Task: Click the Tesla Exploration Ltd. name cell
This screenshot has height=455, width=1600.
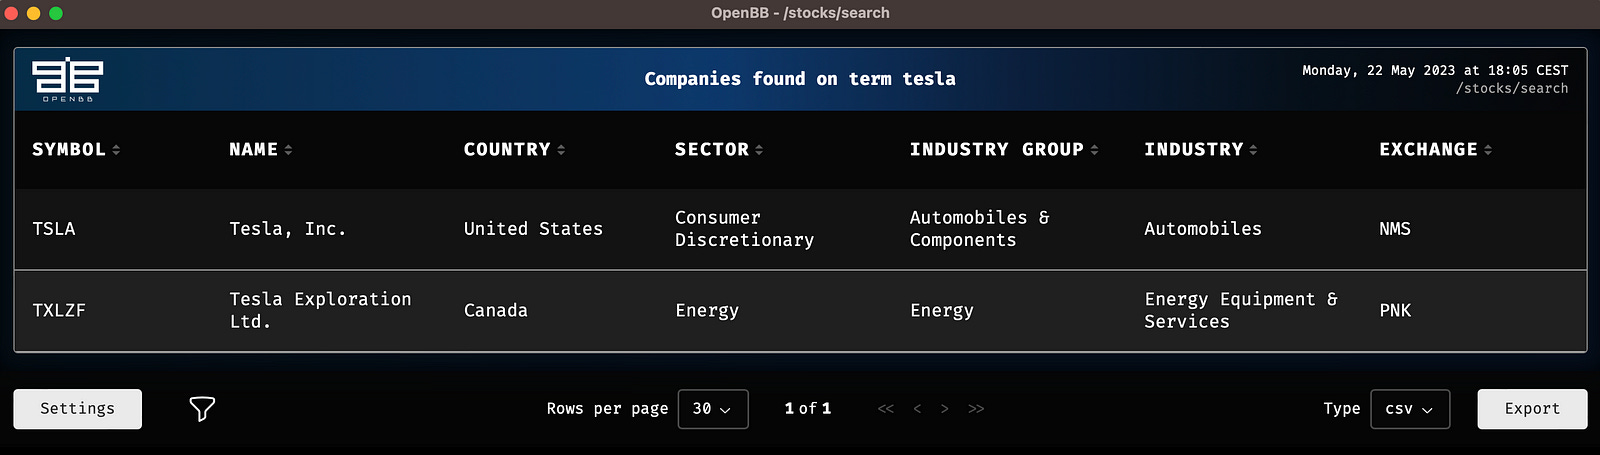Action: [x=320, y=310]
